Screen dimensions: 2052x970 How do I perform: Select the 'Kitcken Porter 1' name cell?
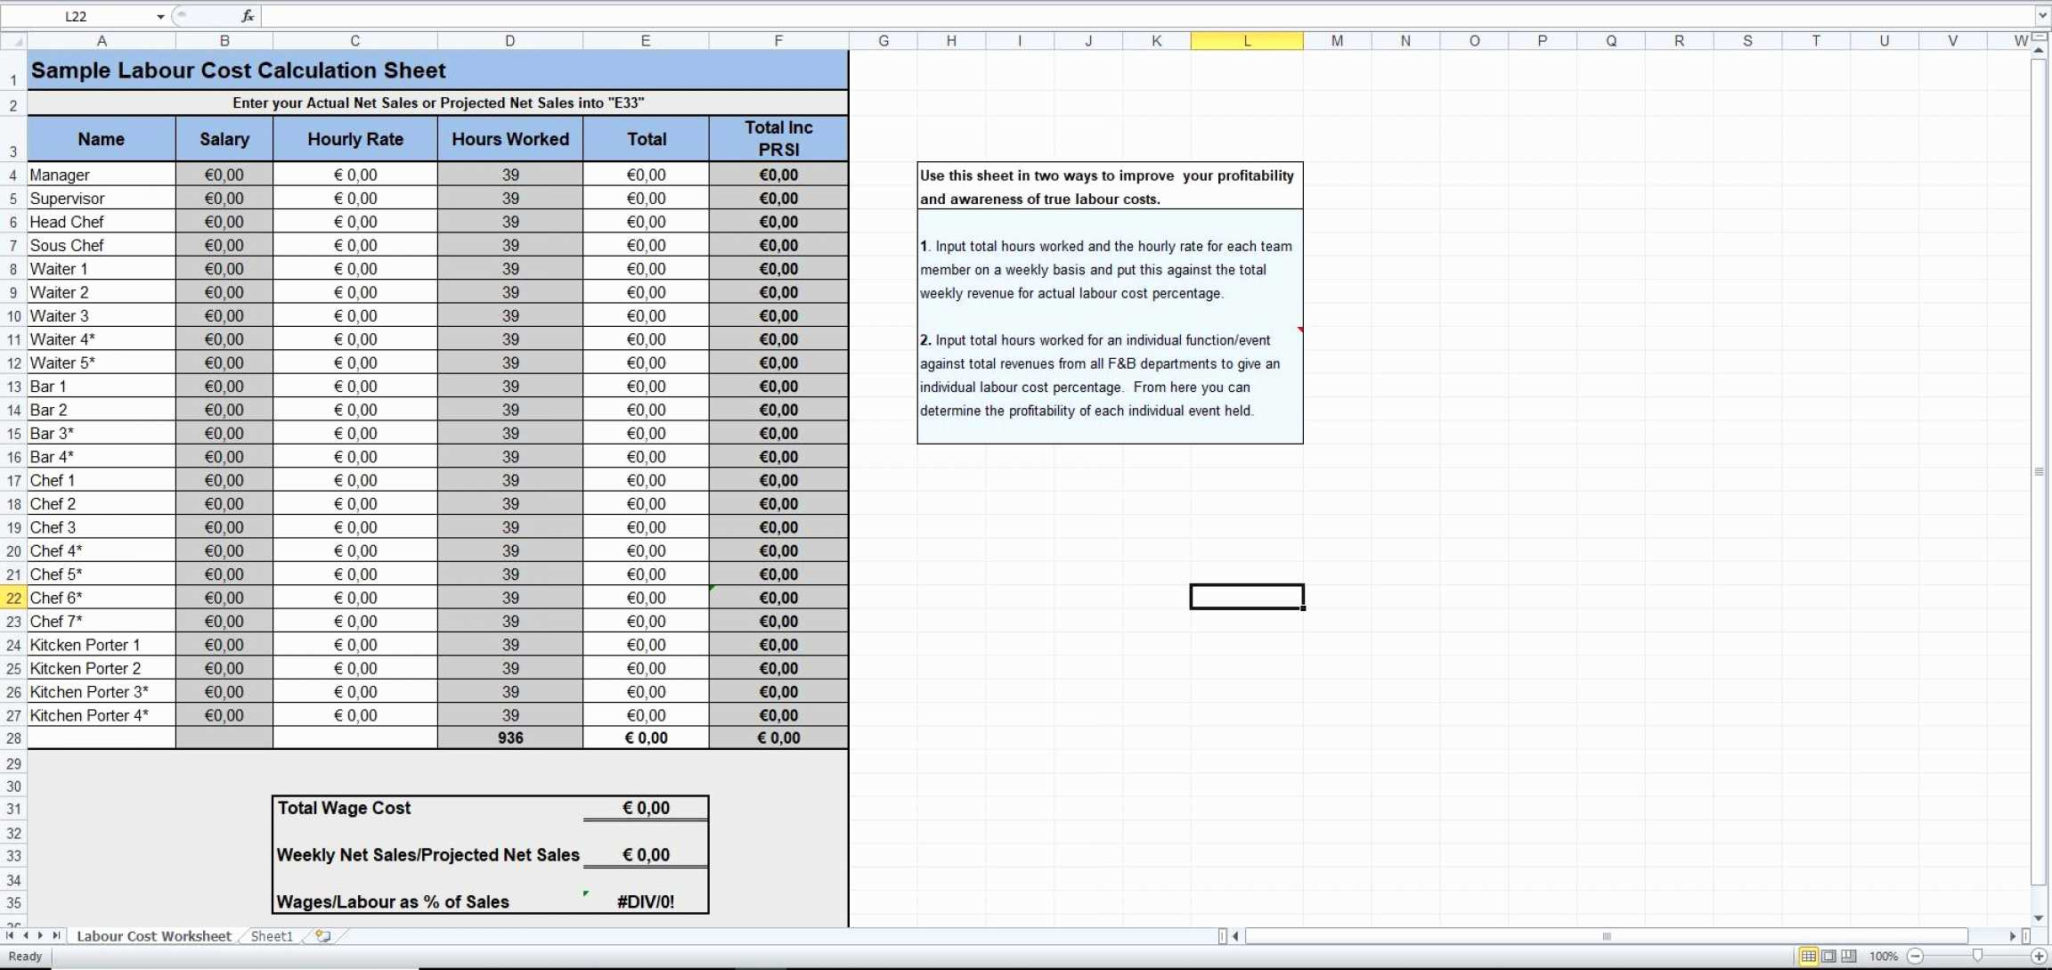[101, 645]
